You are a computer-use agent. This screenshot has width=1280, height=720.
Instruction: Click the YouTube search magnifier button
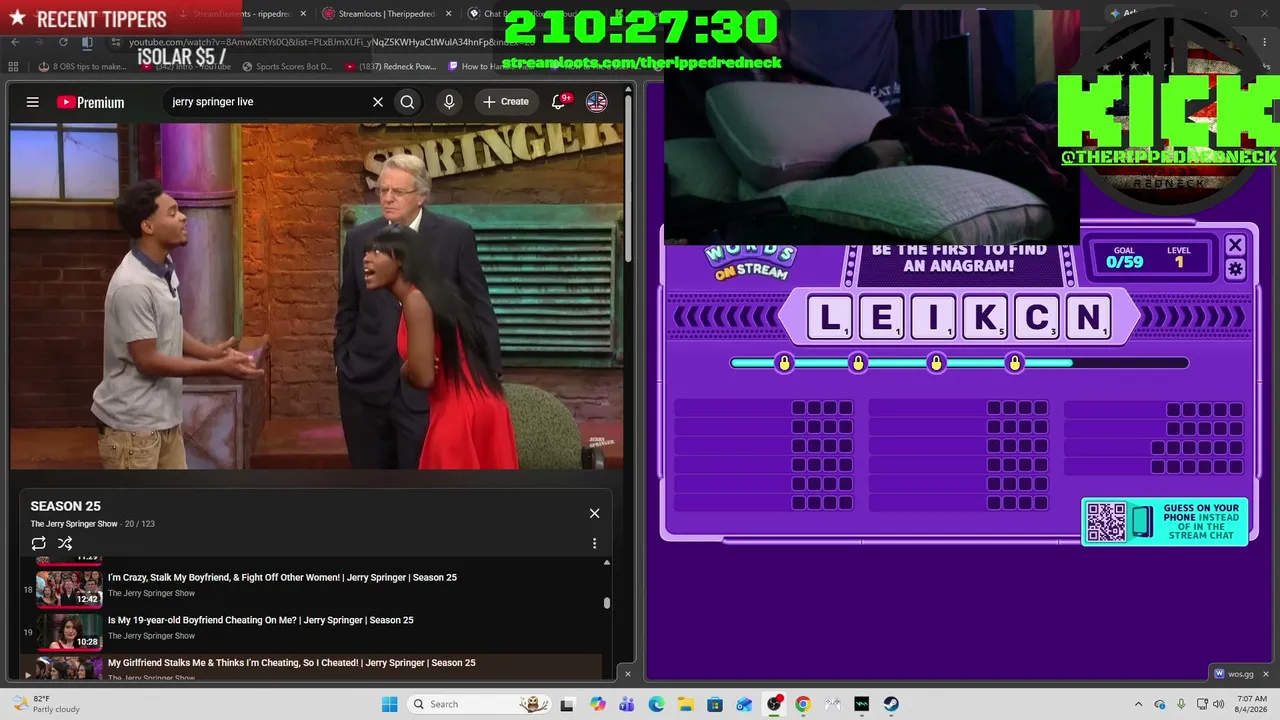click(x=407, y=102)
